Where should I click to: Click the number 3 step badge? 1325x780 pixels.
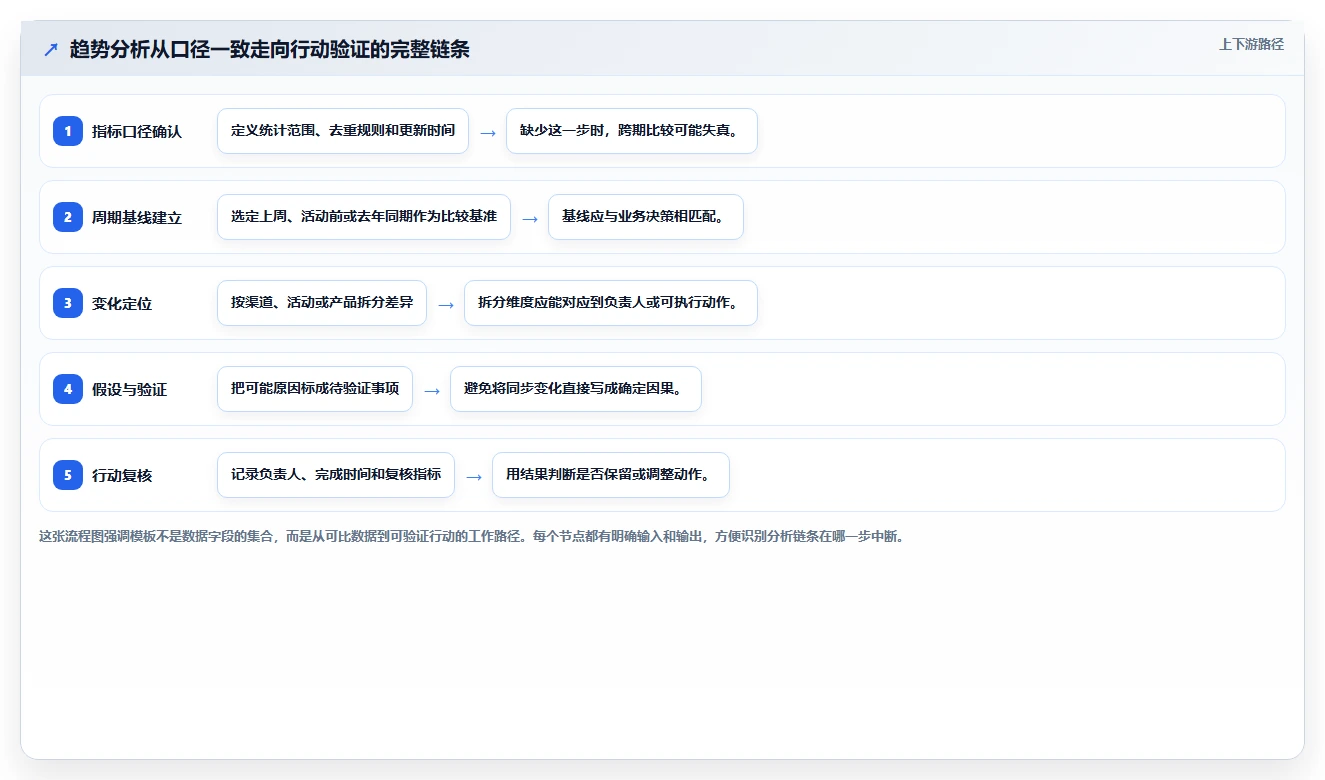click(68, 303)
